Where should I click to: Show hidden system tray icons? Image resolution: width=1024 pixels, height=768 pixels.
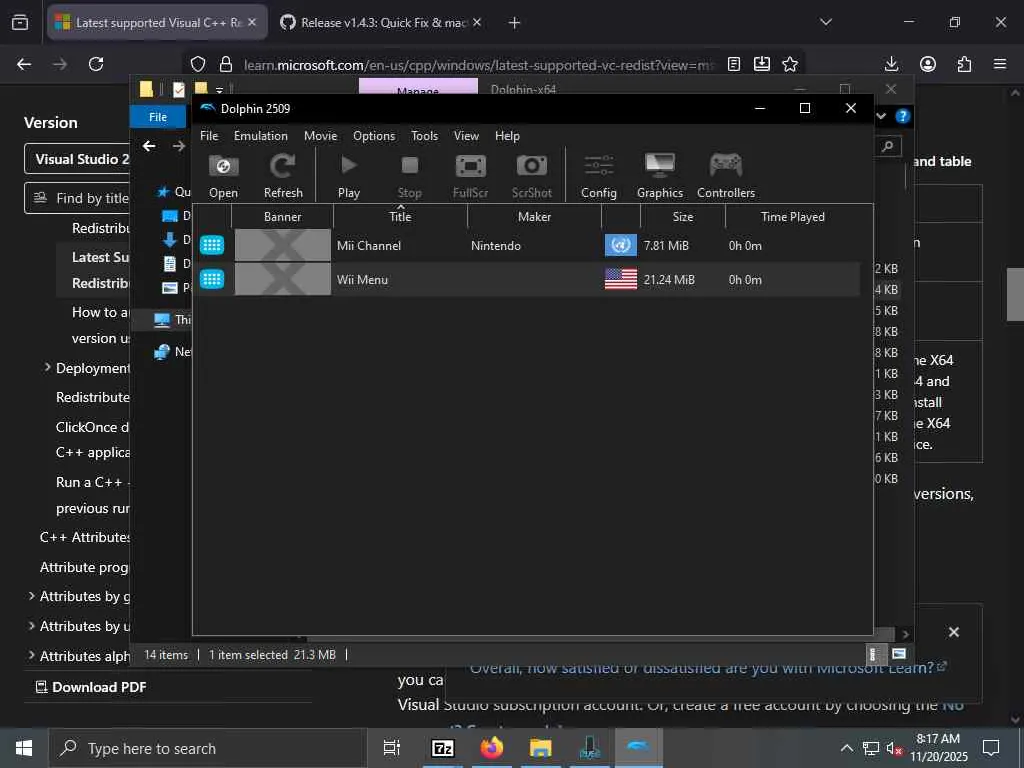[x=846, y=748]
